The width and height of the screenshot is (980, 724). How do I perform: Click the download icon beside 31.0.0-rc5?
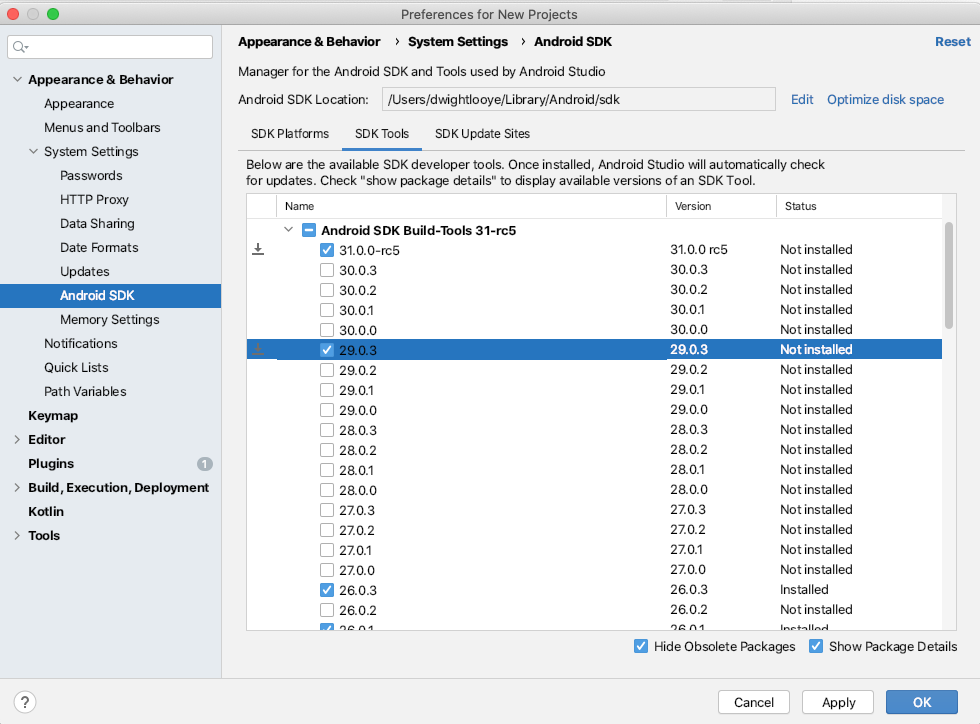click(258, 249)
